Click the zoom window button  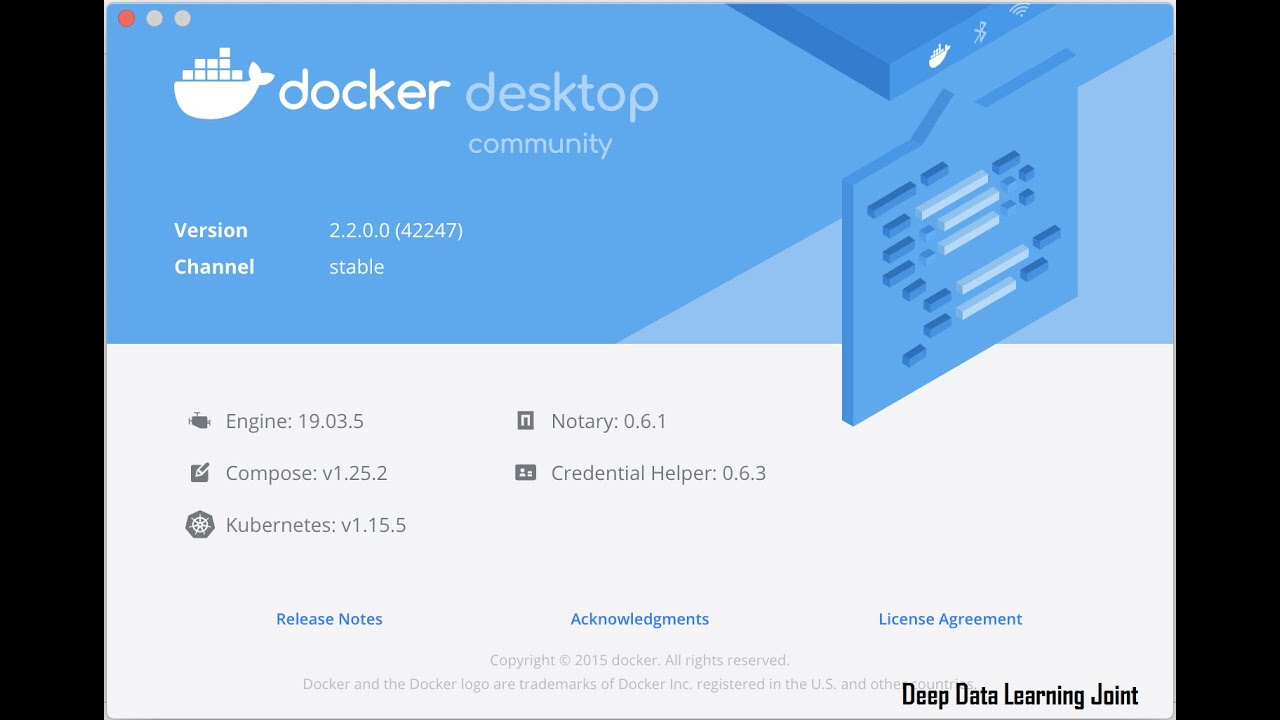tap(182, 18)
